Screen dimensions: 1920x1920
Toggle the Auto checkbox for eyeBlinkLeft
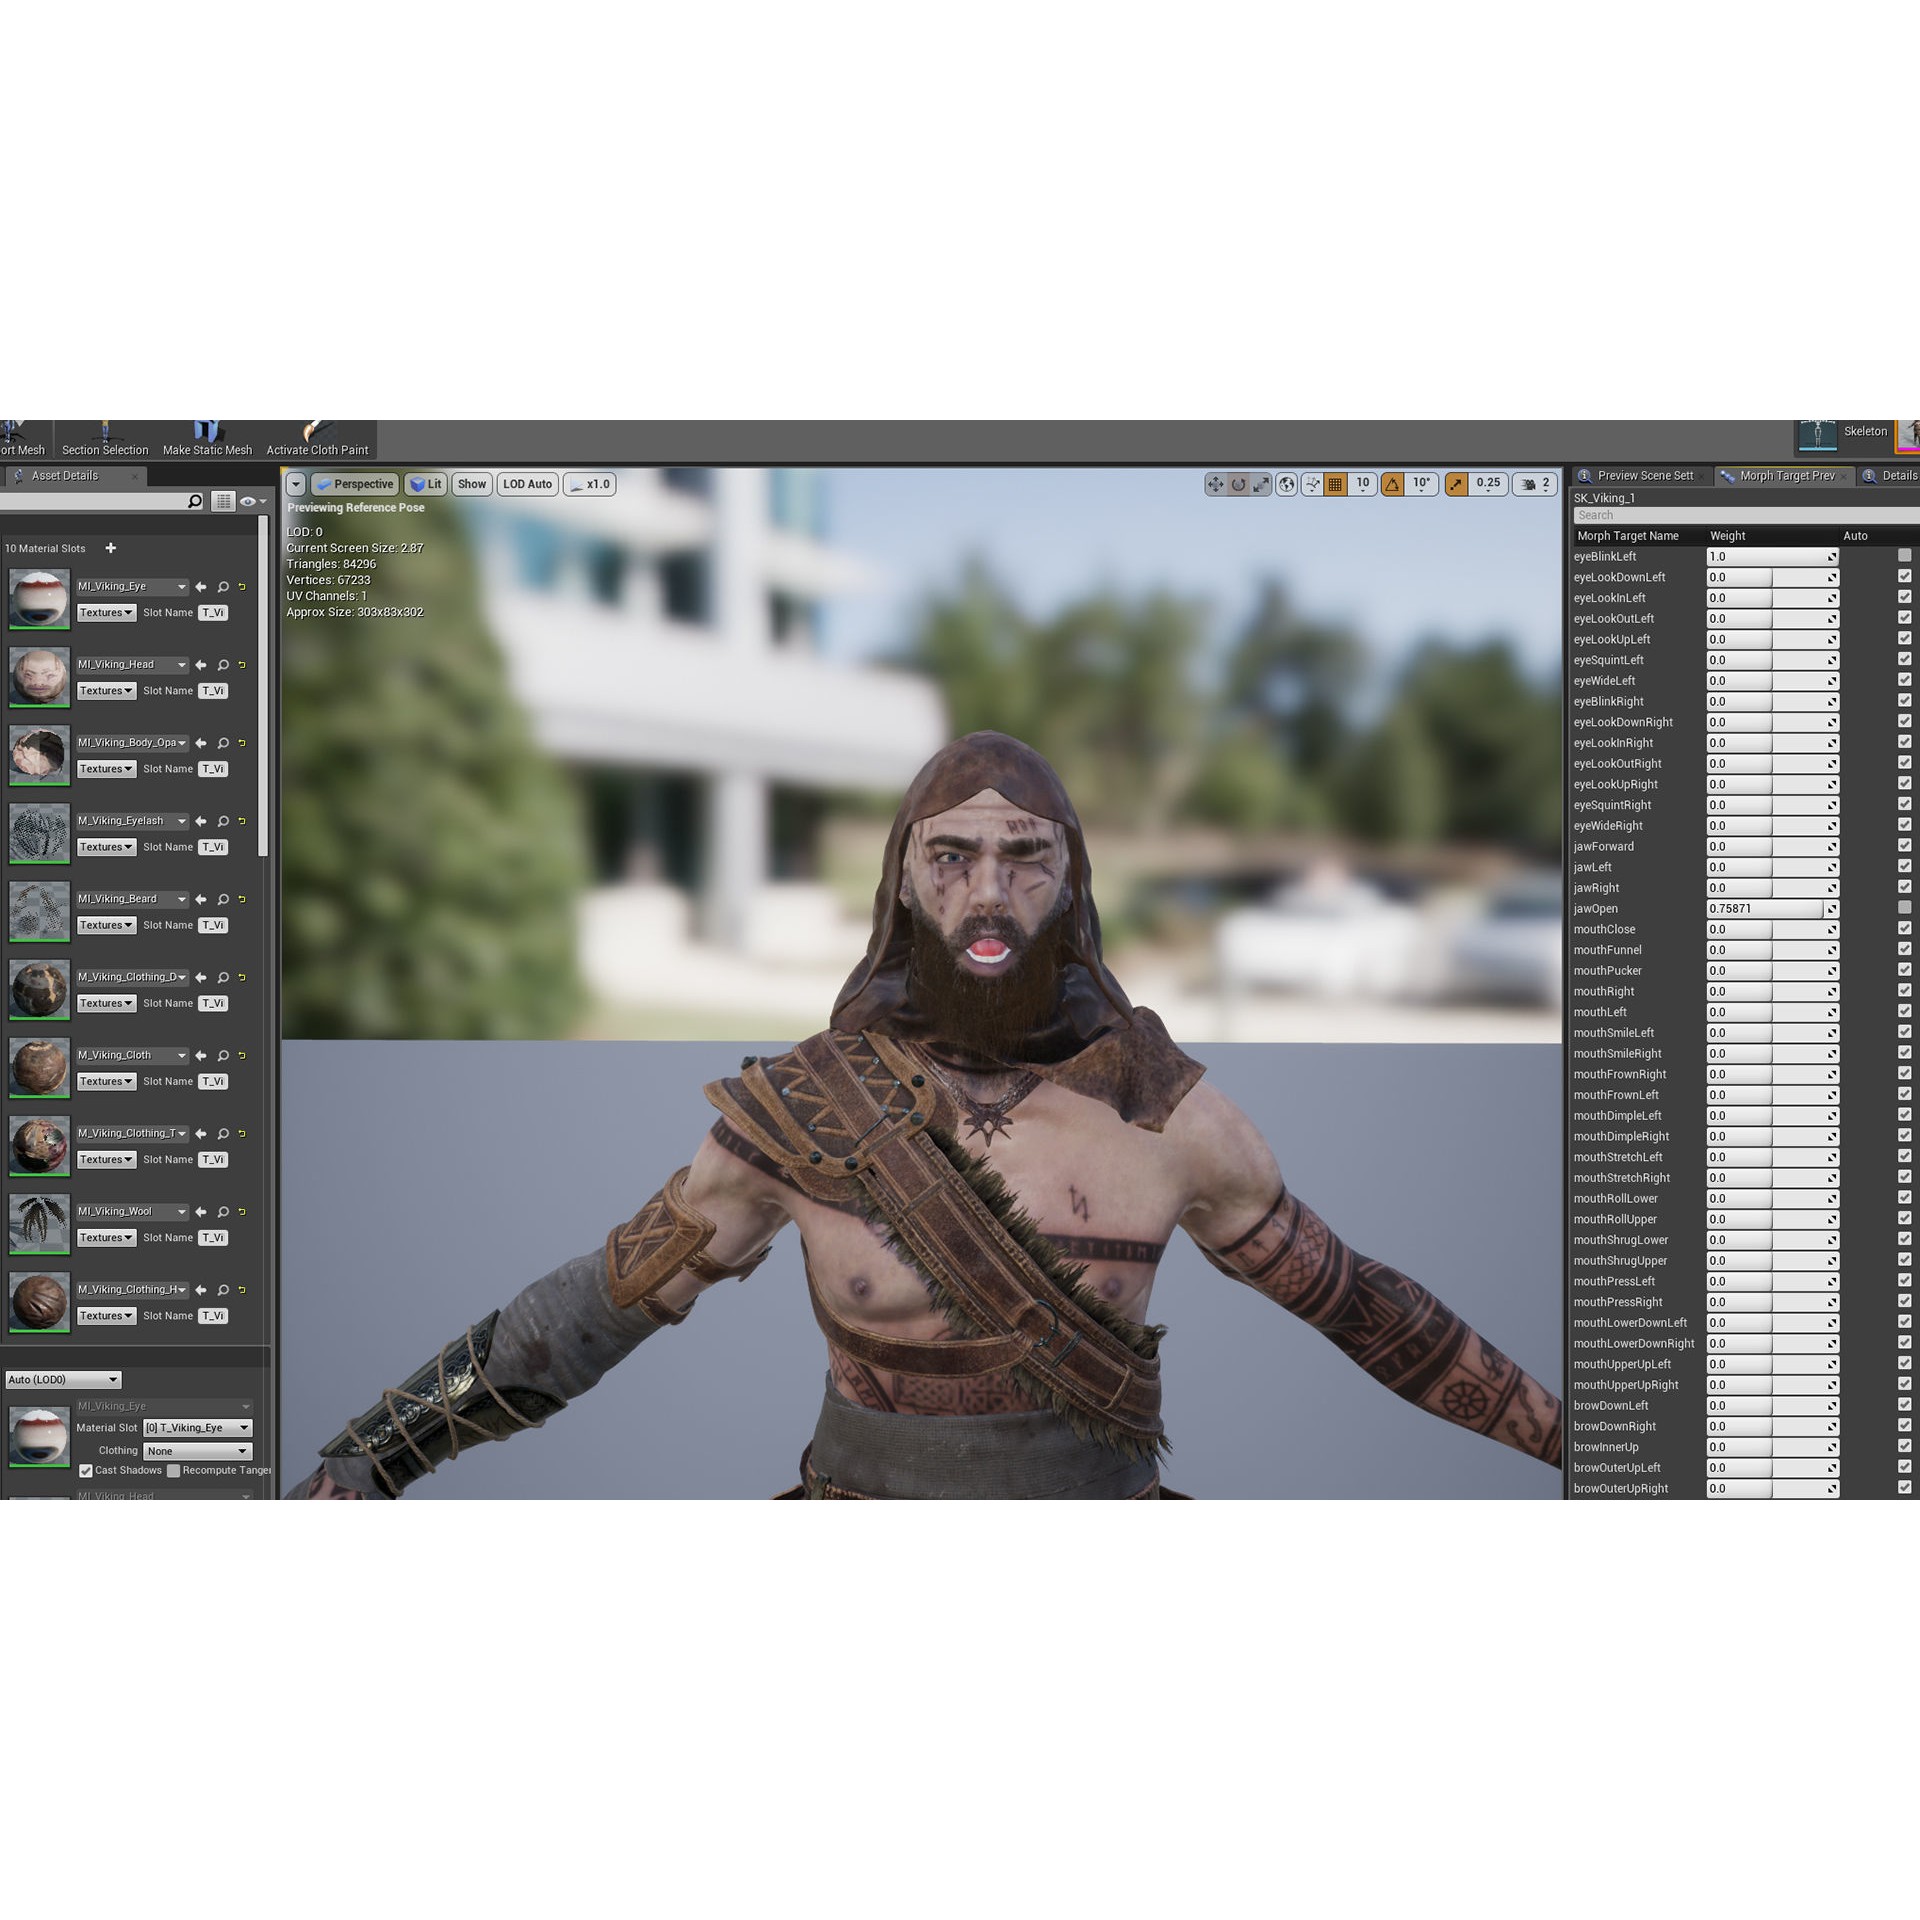point(1904,556)
